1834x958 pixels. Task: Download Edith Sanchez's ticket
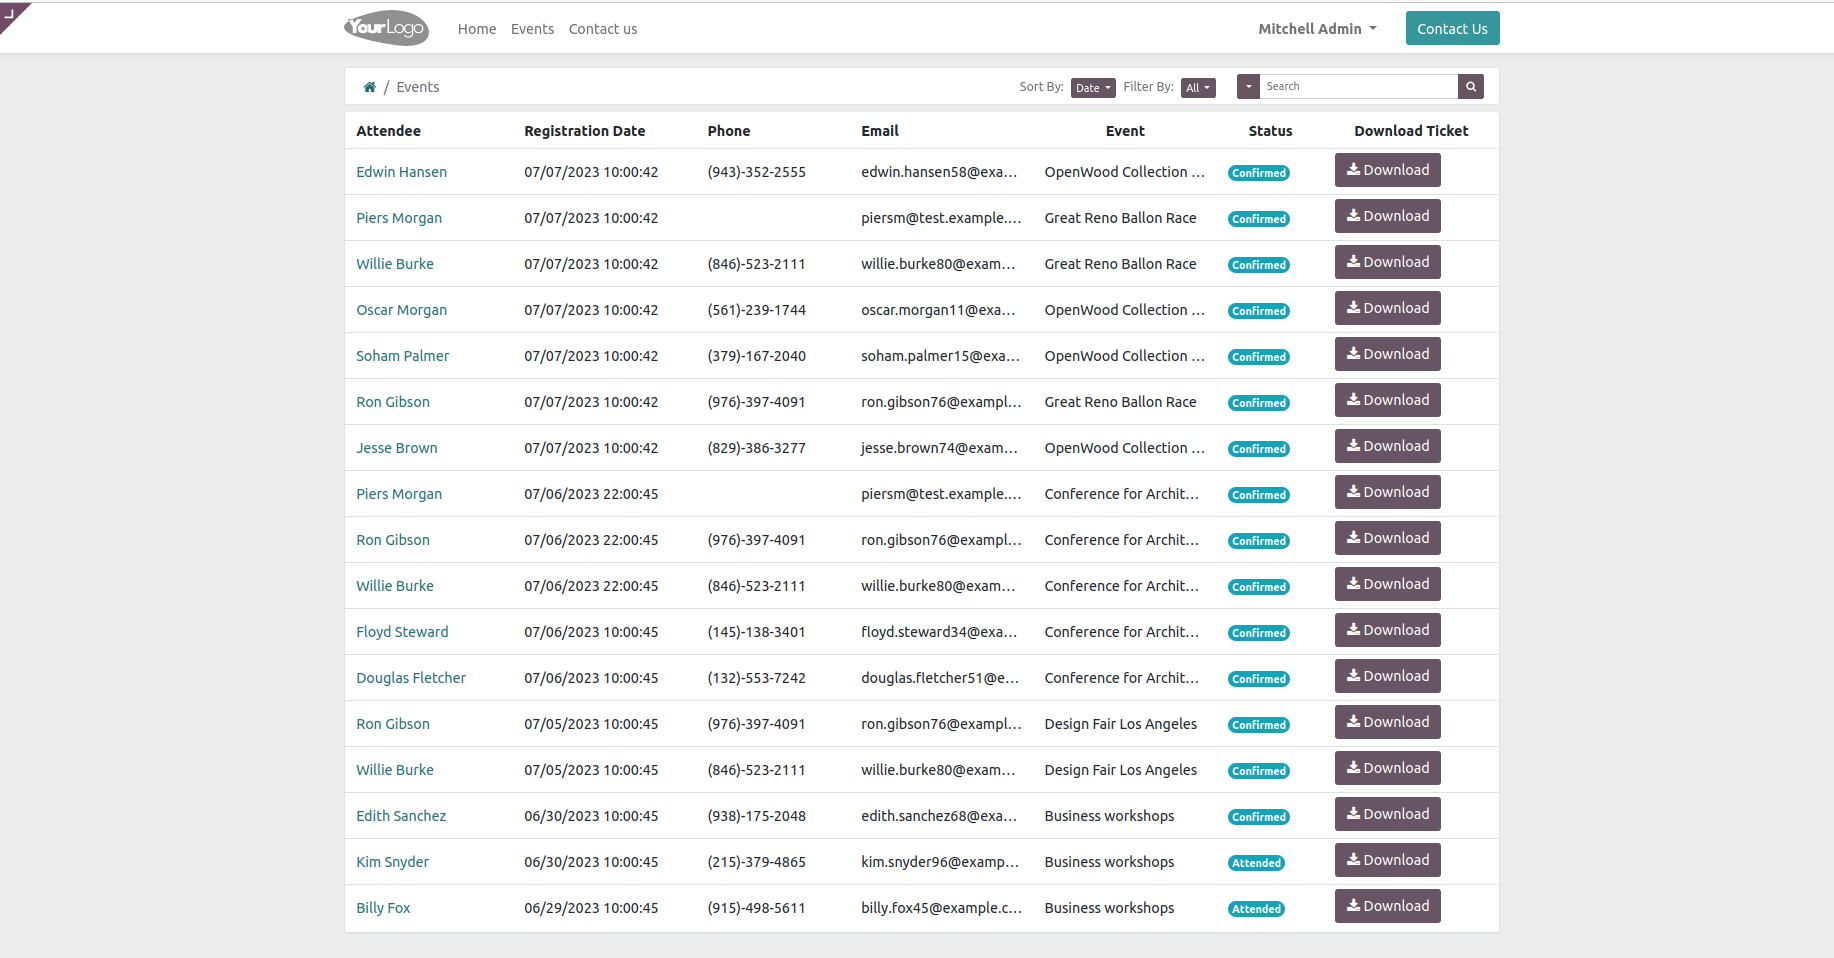1387,814
